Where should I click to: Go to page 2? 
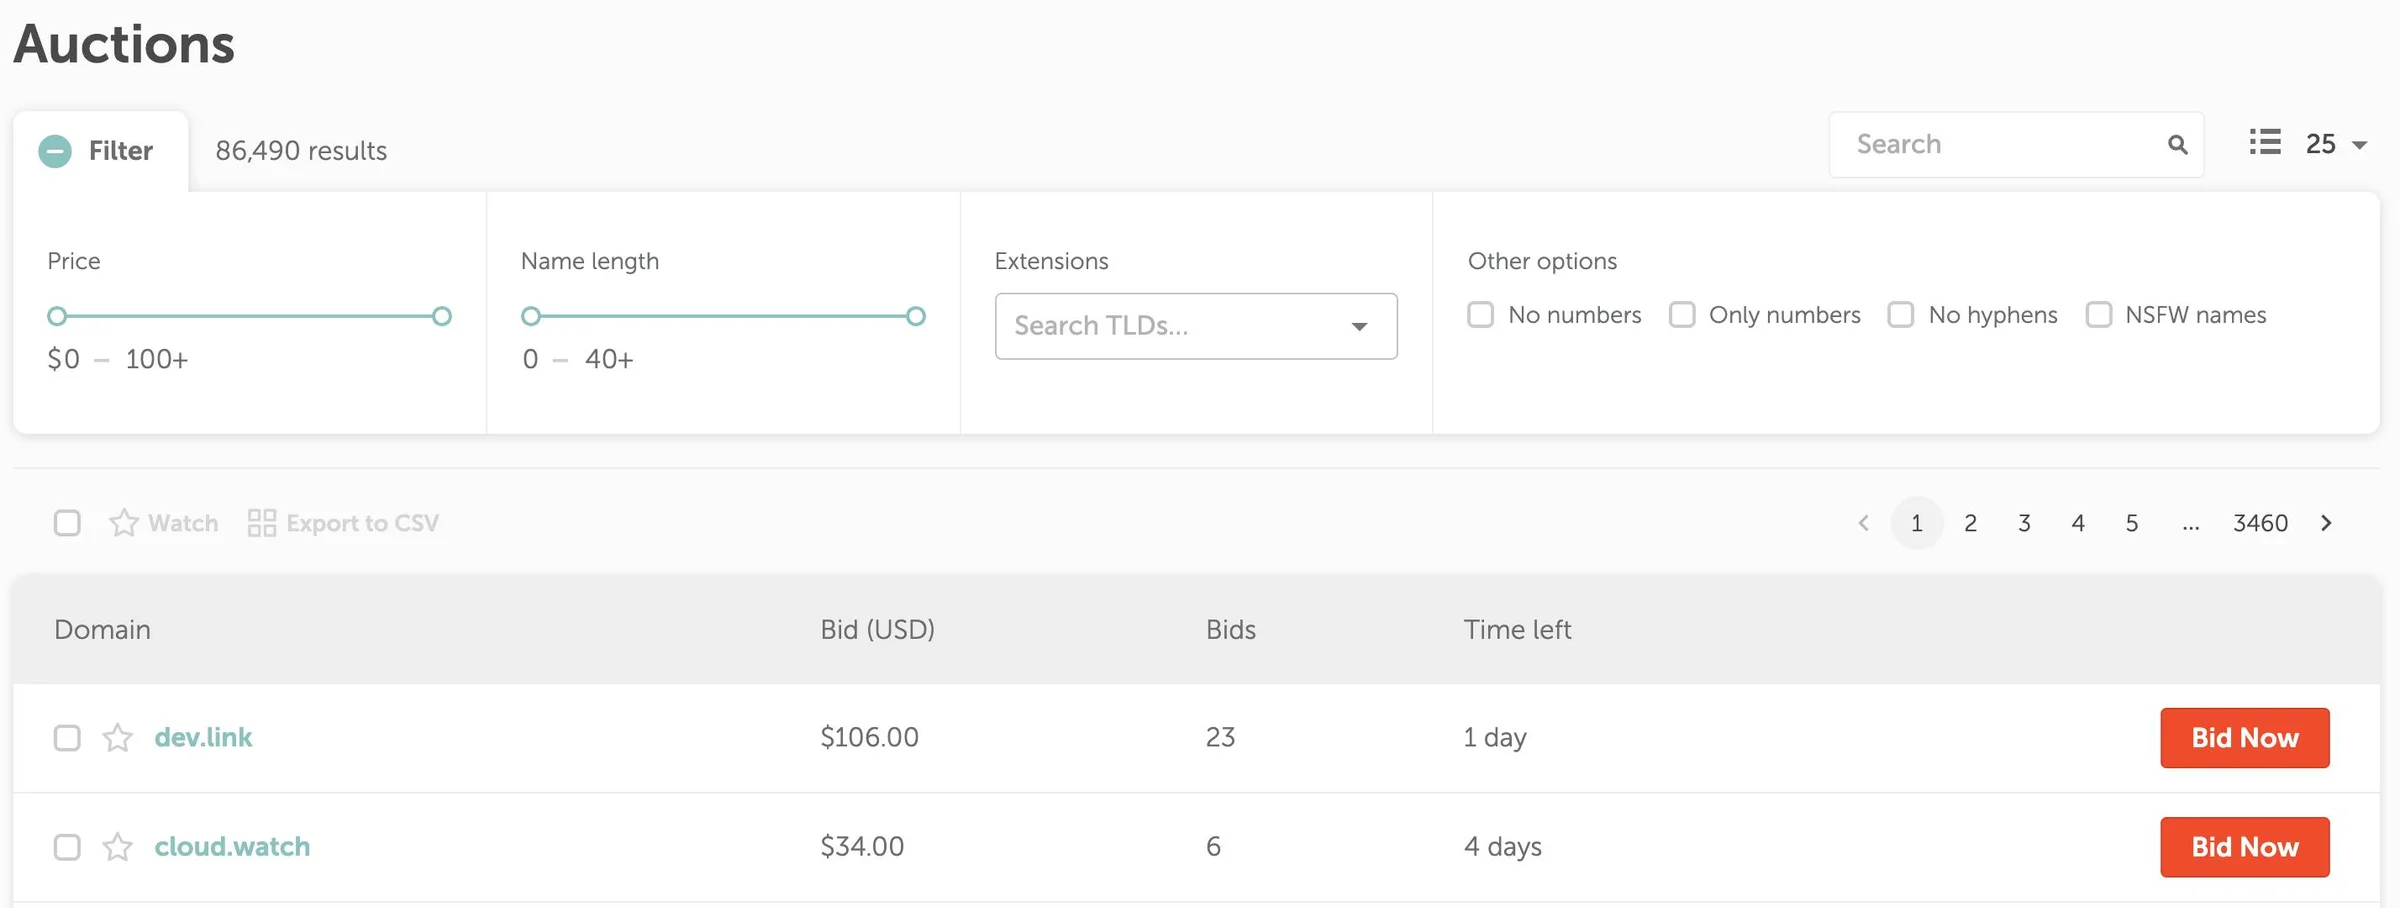pos(1970,523)
